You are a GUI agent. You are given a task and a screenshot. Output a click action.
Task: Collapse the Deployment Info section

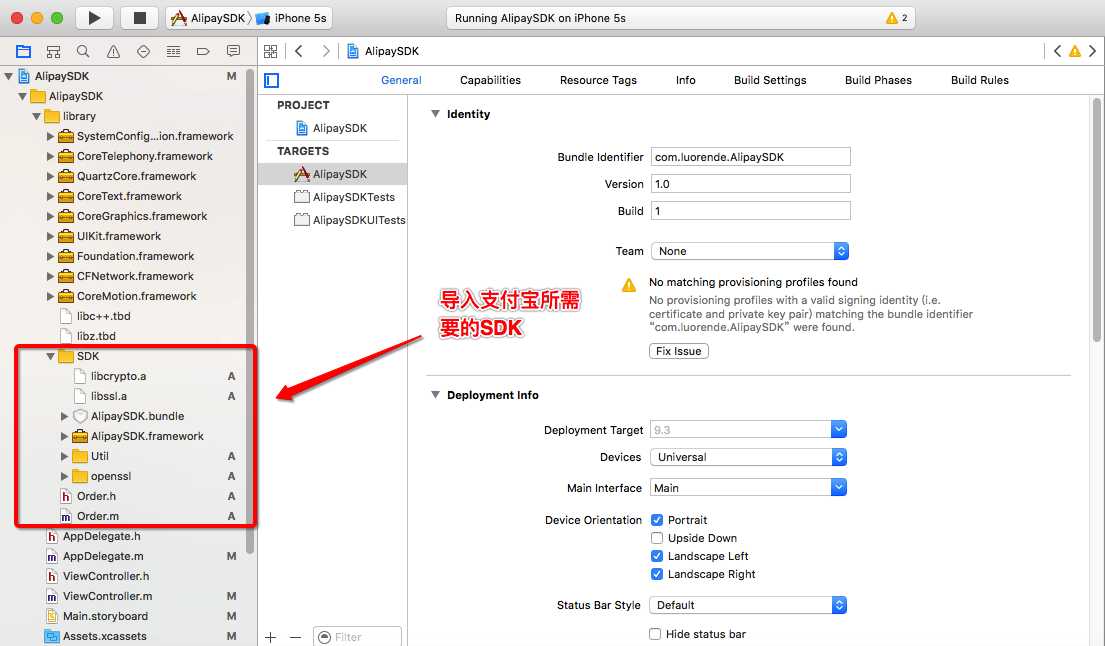(x=436, y=395)
